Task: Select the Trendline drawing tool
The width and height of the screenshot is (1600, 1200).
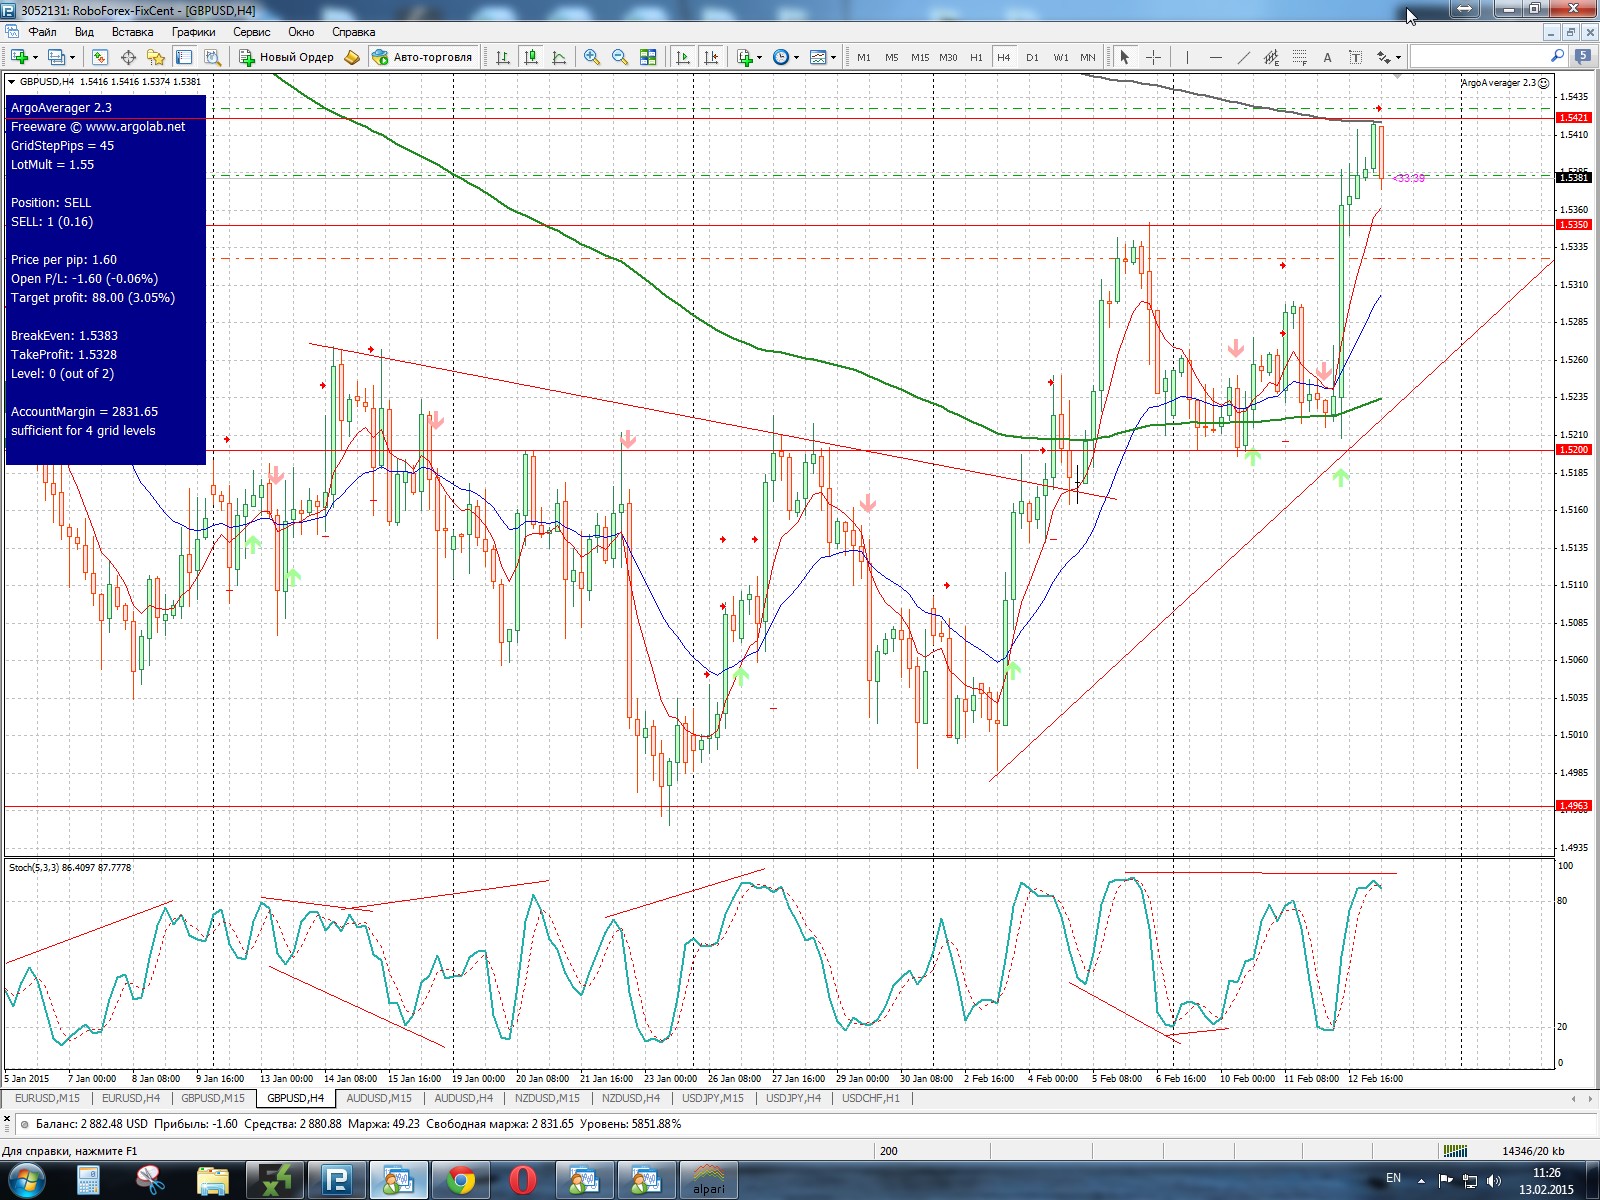Action: click(x=1243, y=57)
